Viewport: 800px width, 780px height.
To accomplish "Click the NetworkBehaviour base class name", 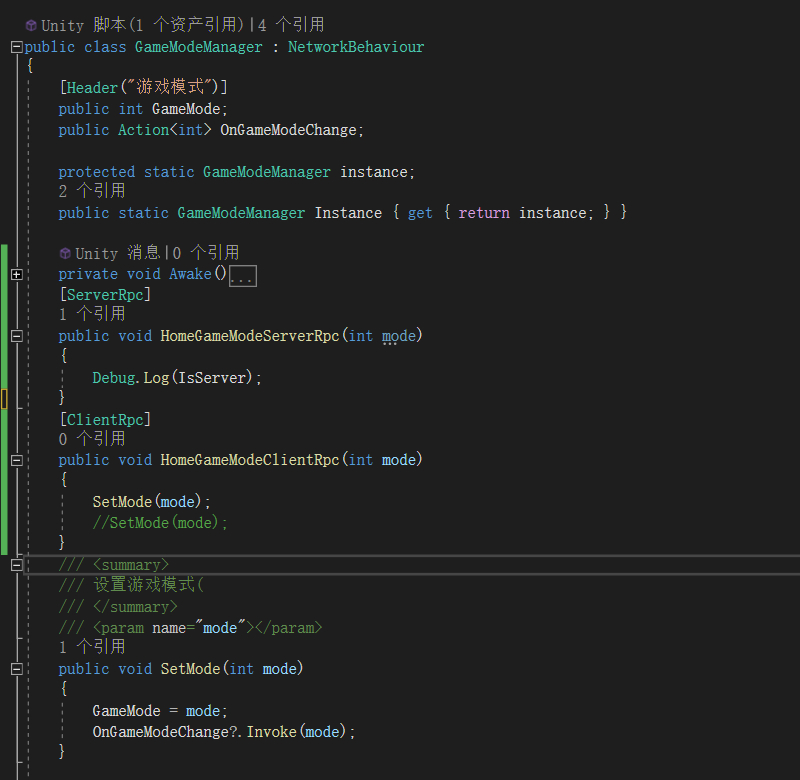I will (356, 47).
